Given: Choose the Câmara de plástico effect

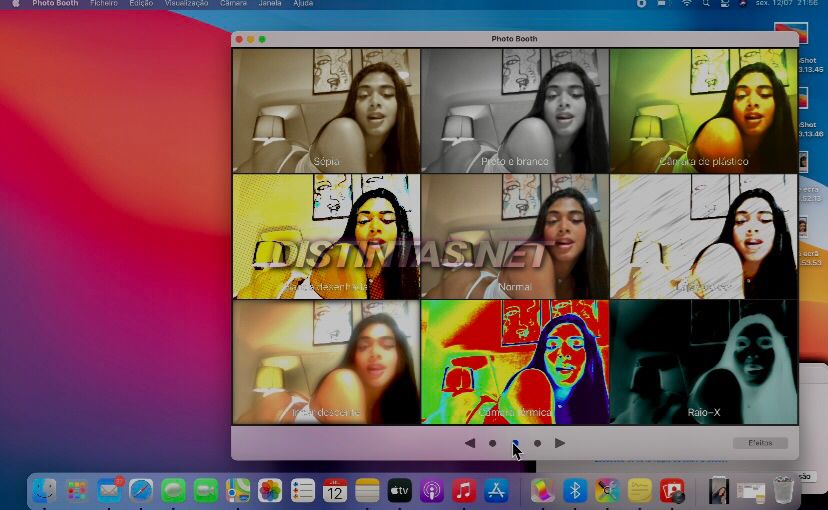Looking at the screenshot, I should pyautogui.click(x=703, y=111).
